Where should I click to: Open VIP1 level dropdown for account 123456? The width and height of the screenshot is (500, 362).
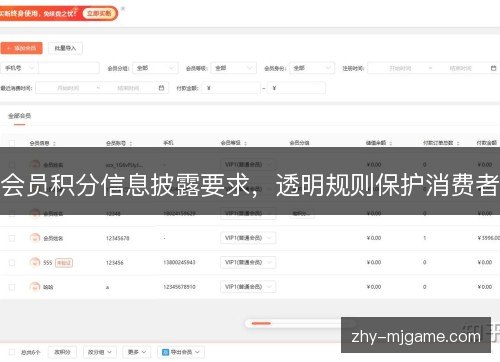[x=248, y=262]
